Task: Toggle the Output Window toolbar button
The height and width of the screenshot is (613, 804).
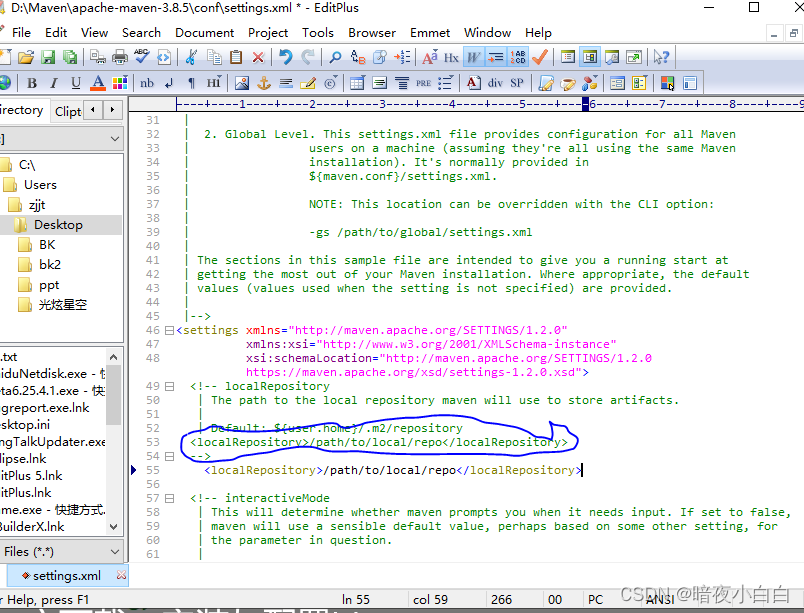Action: pyautogui.click(x=612, y=57)
